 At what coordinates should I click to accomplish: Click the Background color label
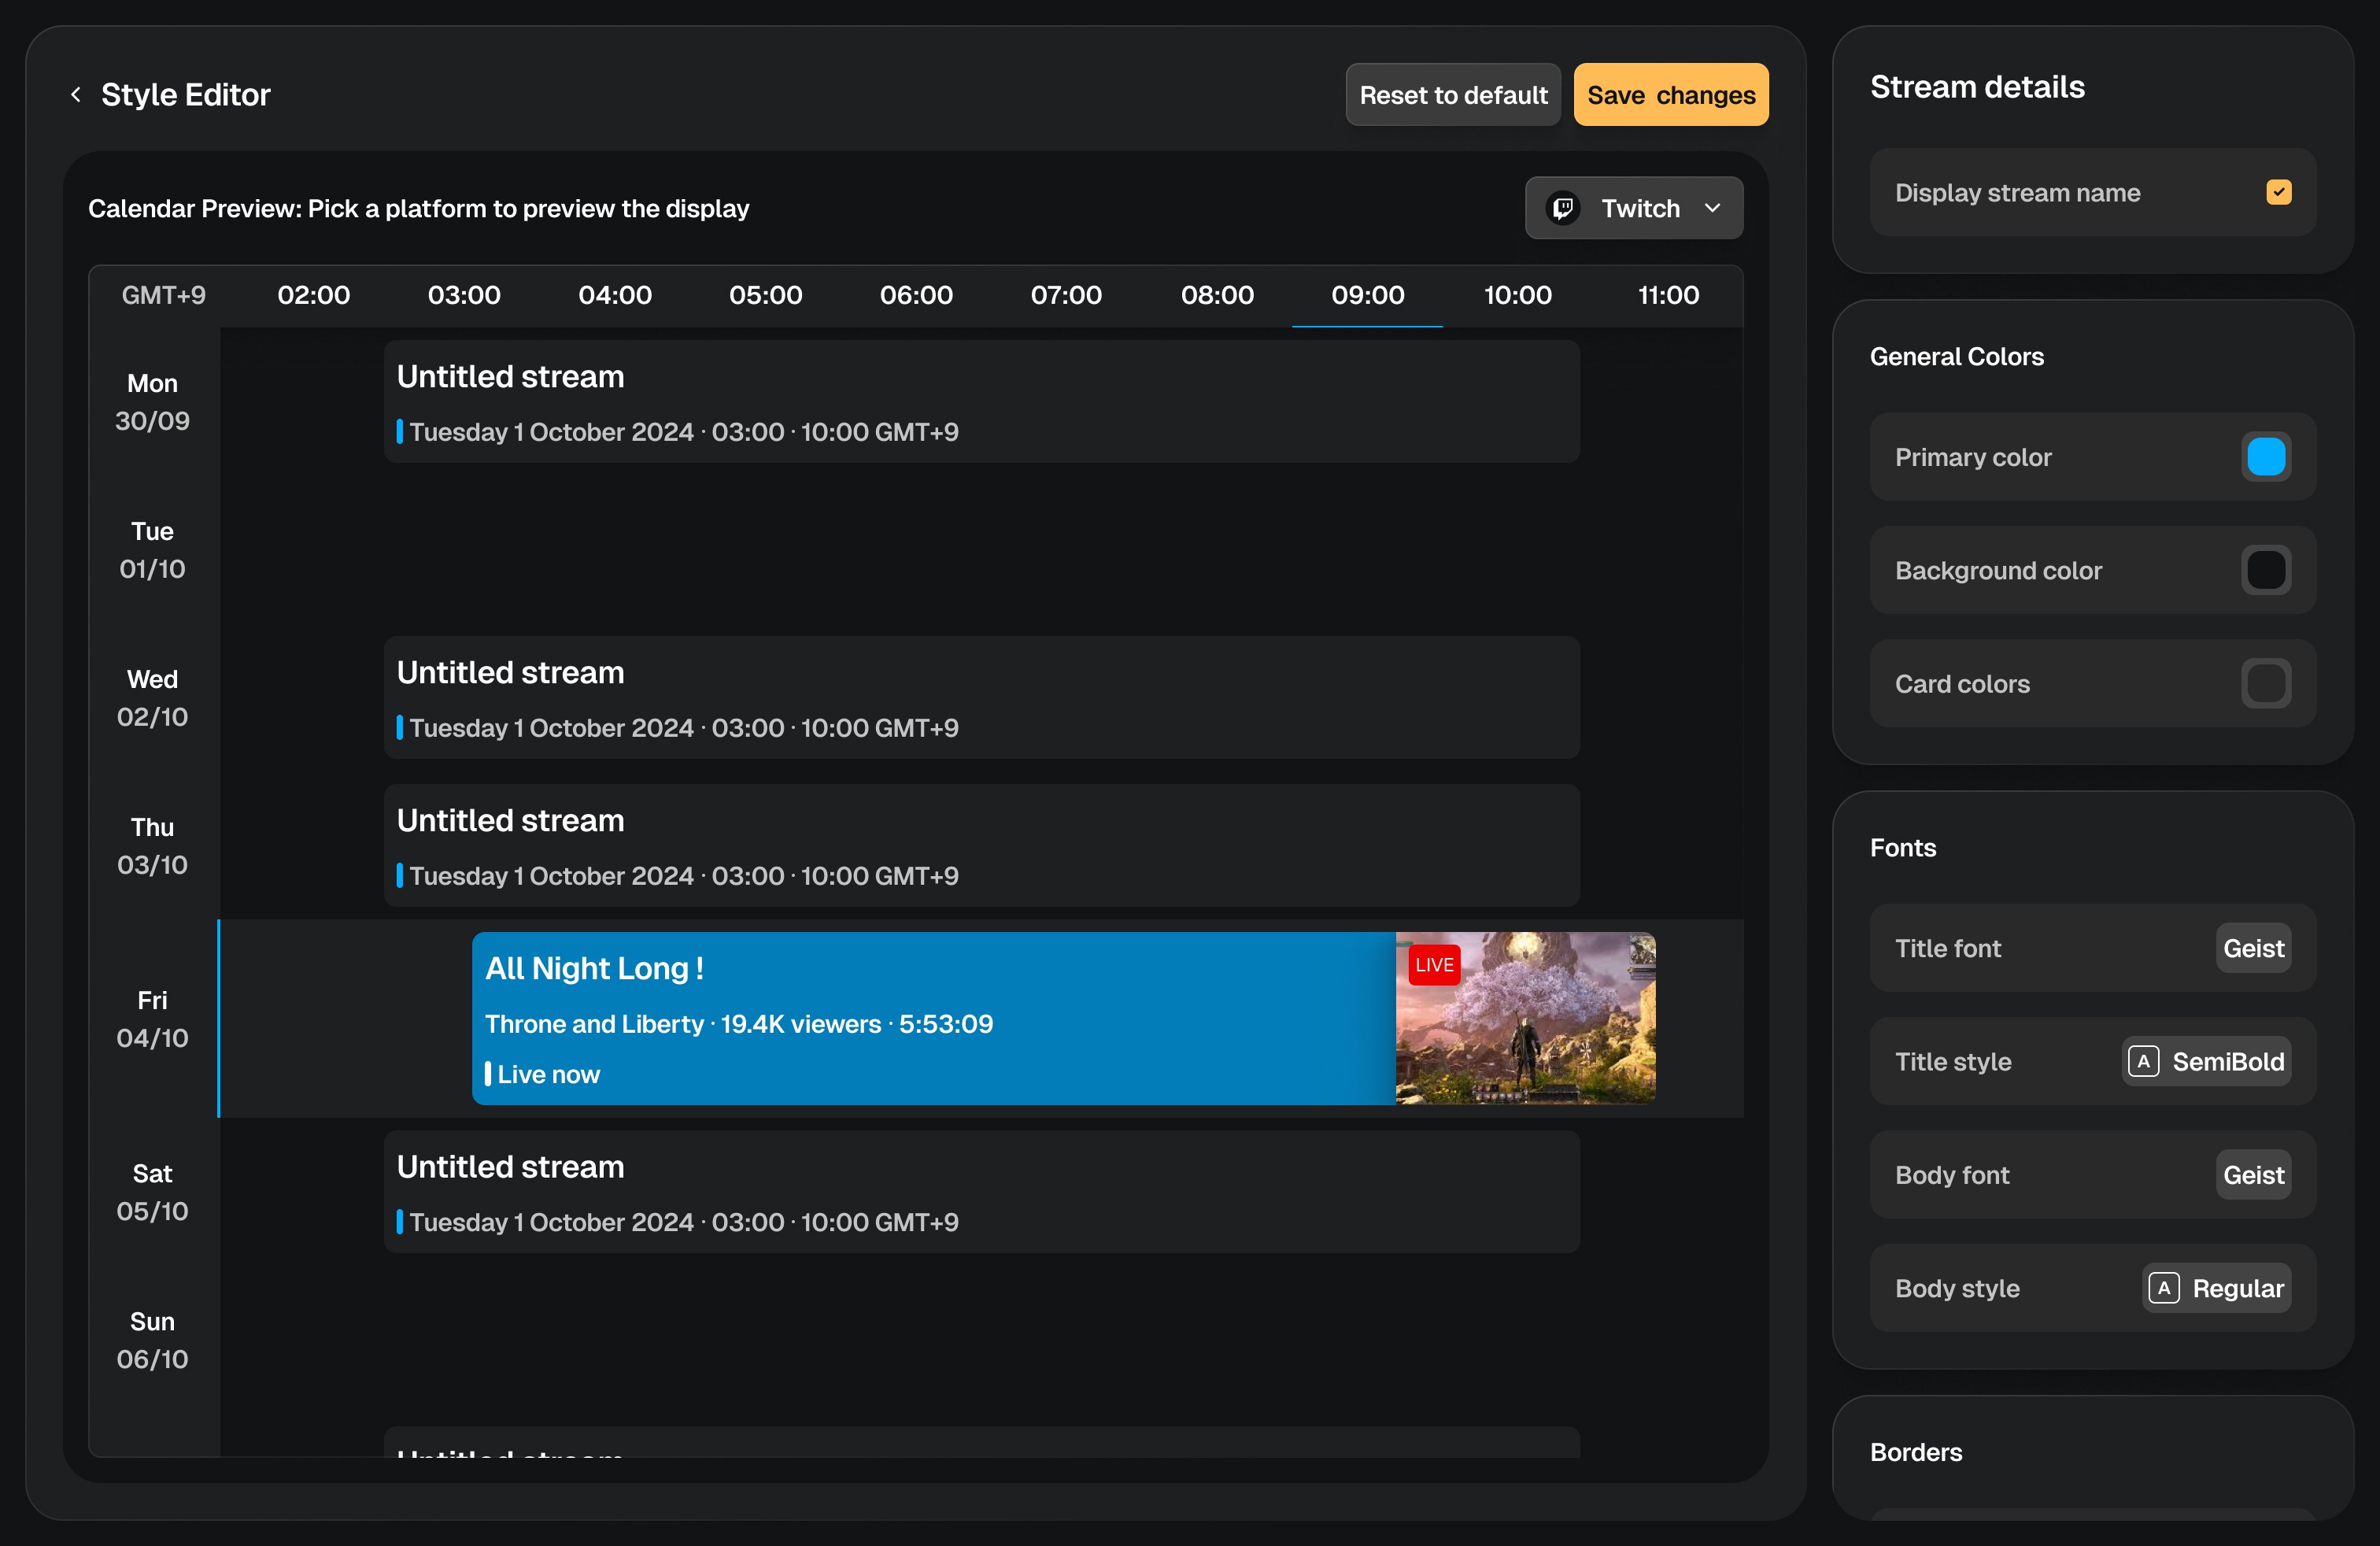coord(1998,570)
